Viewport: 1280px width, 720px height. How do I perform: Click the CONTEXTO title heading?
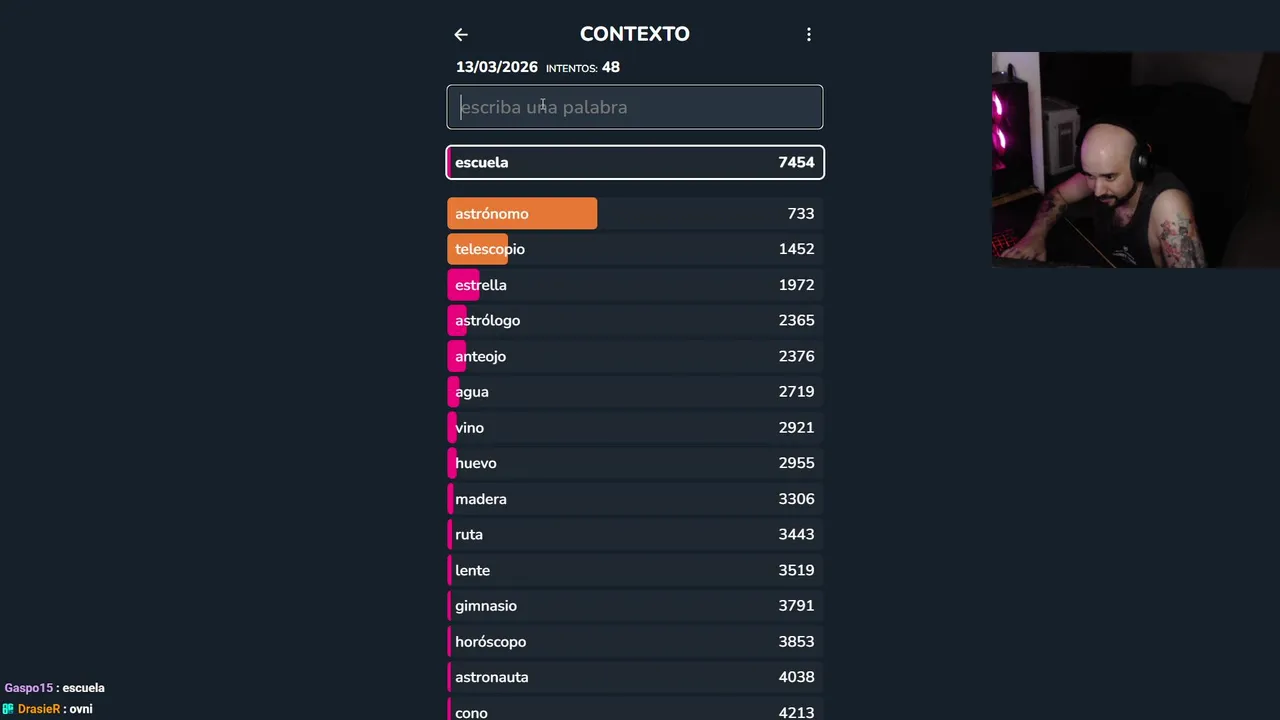click(x=635, y=34)
